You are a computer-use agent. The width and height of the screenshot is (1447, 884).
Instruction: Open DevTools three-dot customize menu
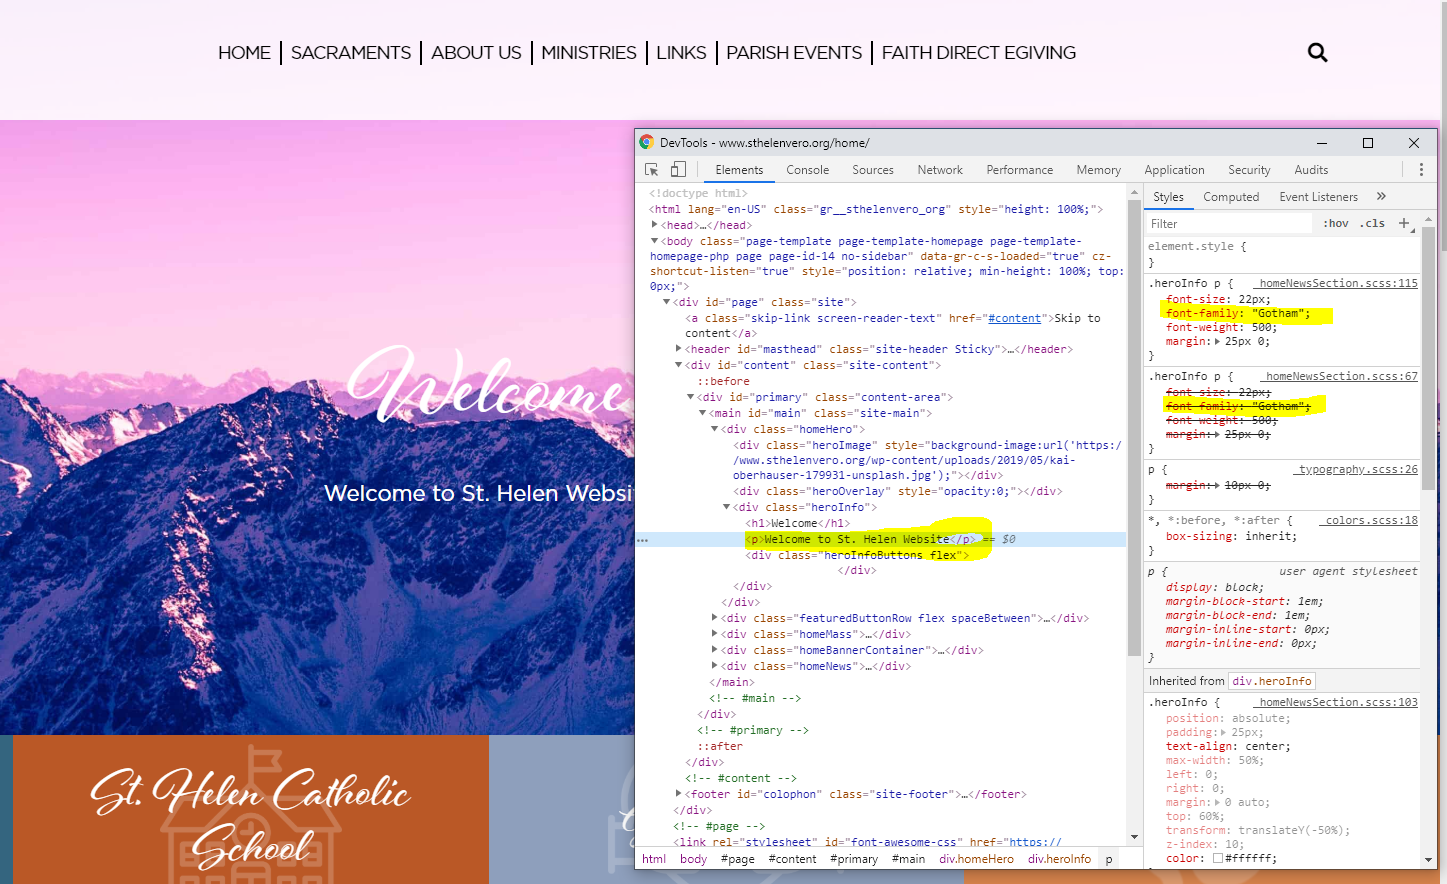tap(1421, 170)
